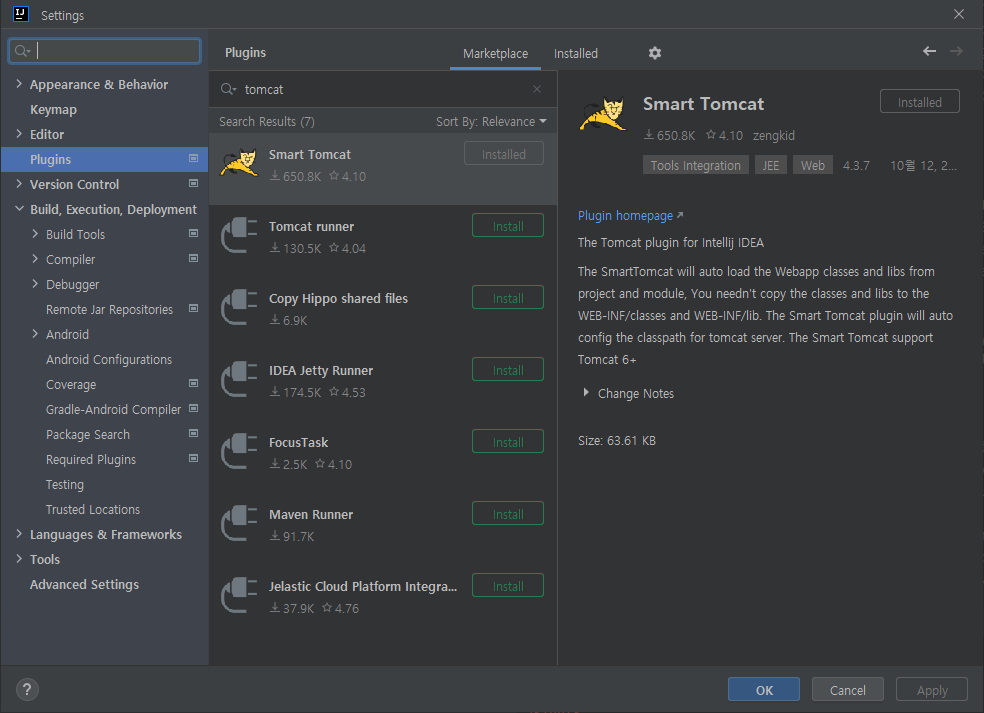Collapse Build, Execution, Deployment node
984x713 pixels.
(19, 208)
